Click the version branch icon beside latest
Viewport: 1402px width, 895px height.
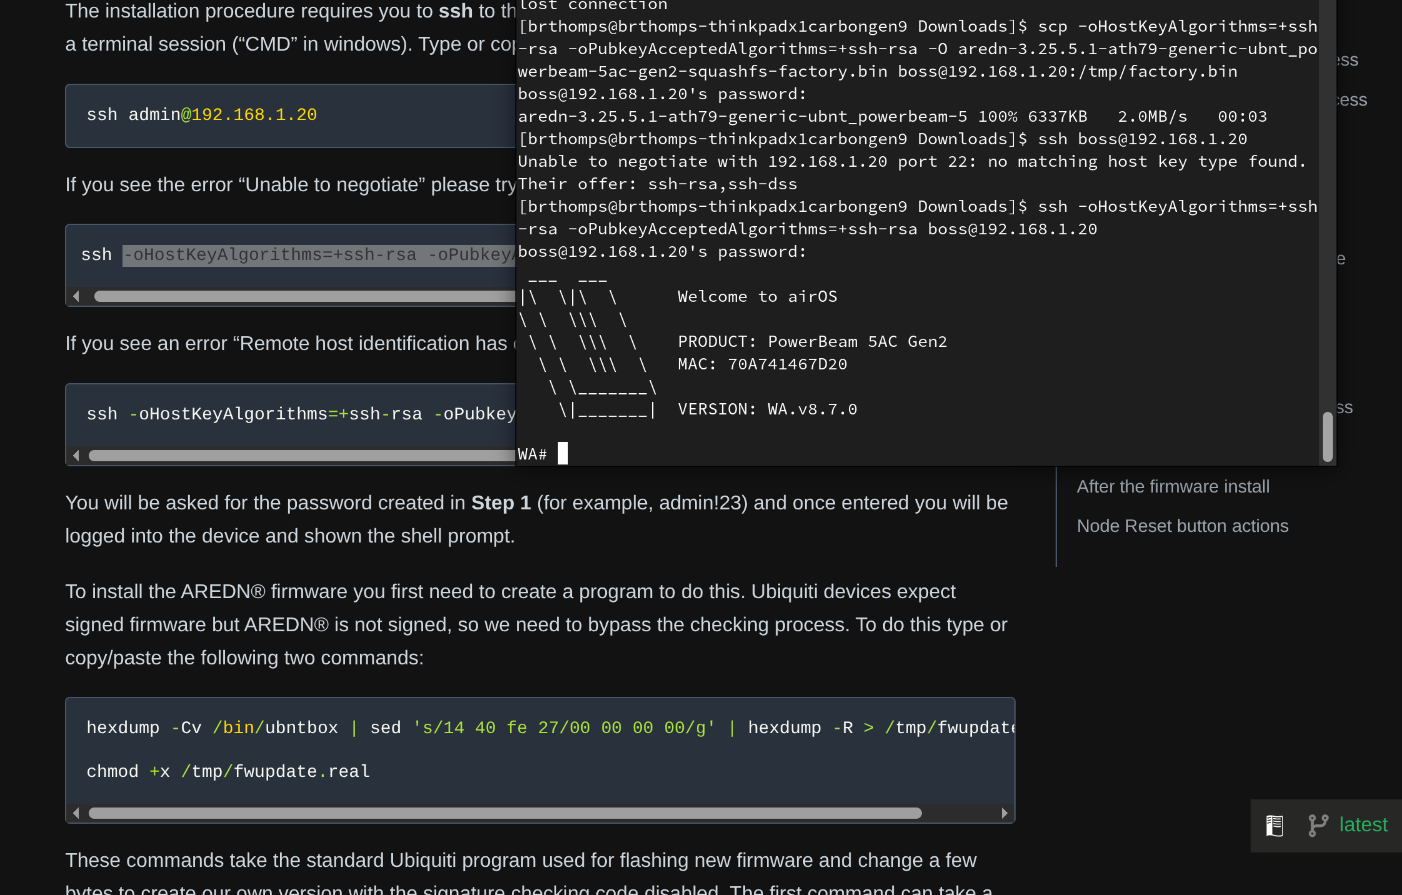pyautogui.click(x=1318, y=825)
